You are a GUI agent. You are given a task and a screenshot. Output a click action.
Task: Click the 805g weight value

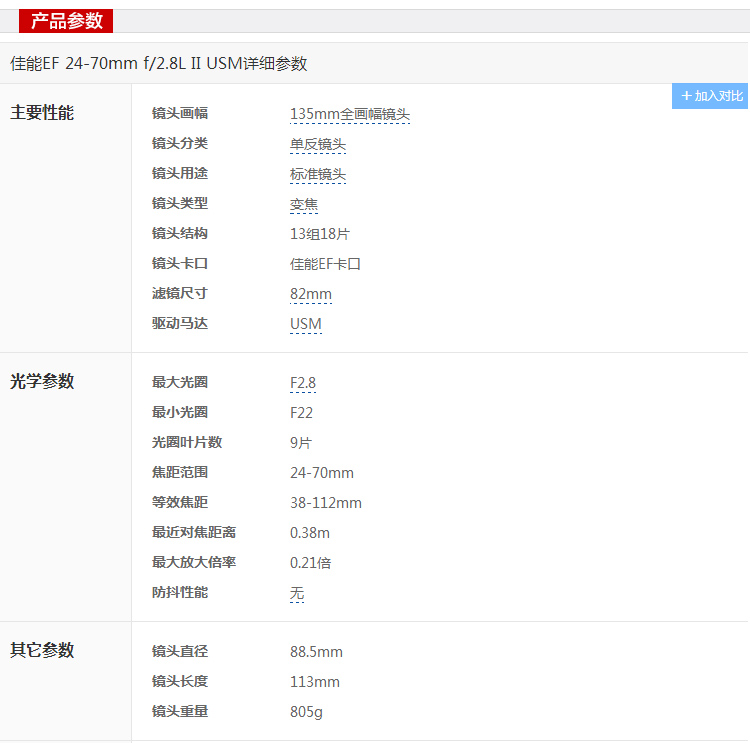click(x=306, y=712)
